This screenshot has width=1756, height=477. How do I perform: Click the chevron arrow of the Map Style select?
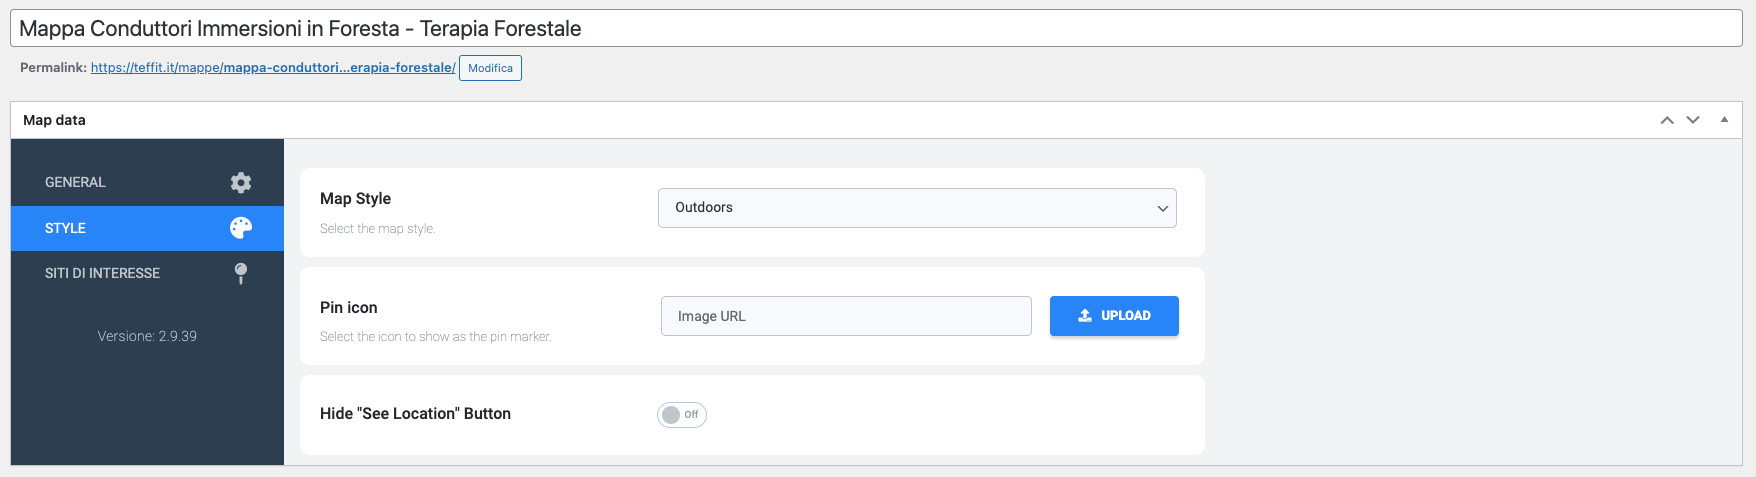click(x=1162, y=209)
